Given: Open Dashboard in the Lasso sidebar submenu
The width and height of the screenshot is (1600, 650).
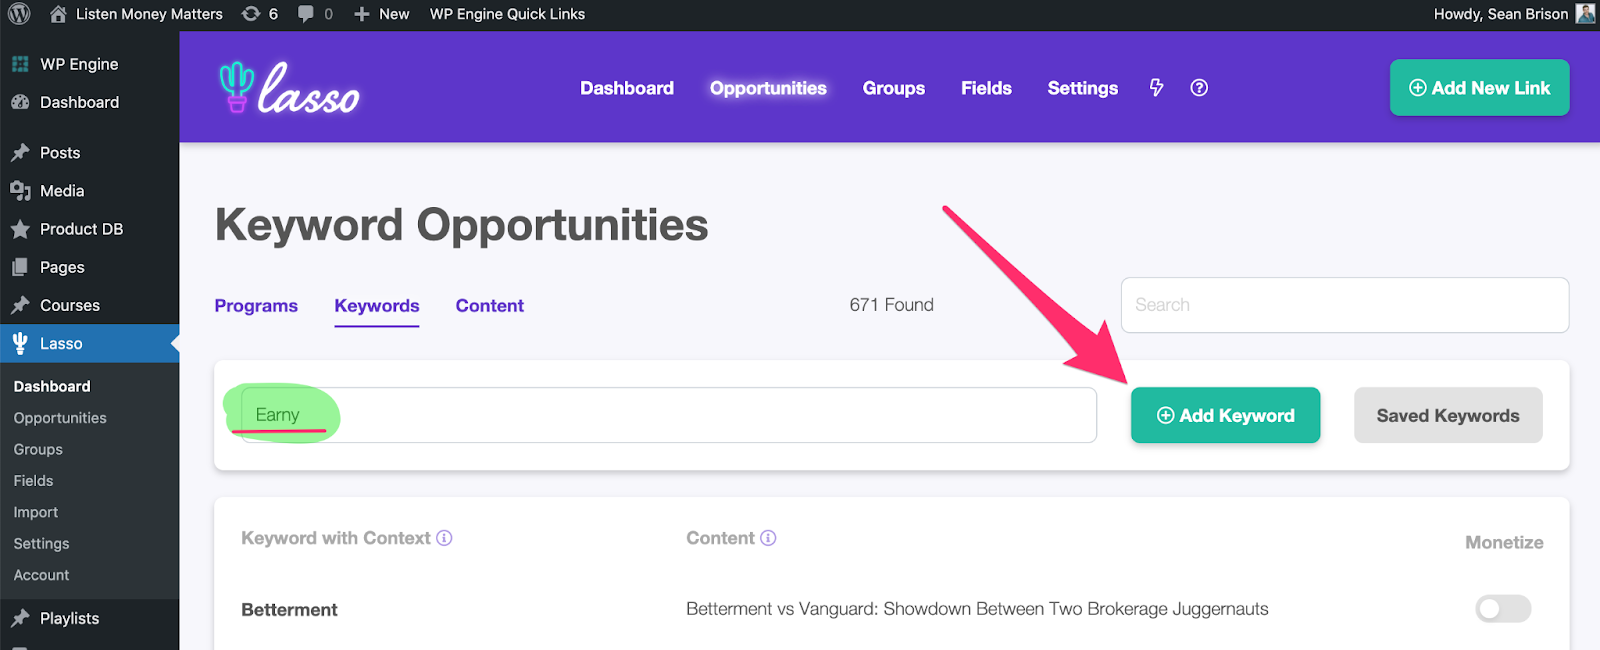Looking at the screenshot, I should [52, 386].
